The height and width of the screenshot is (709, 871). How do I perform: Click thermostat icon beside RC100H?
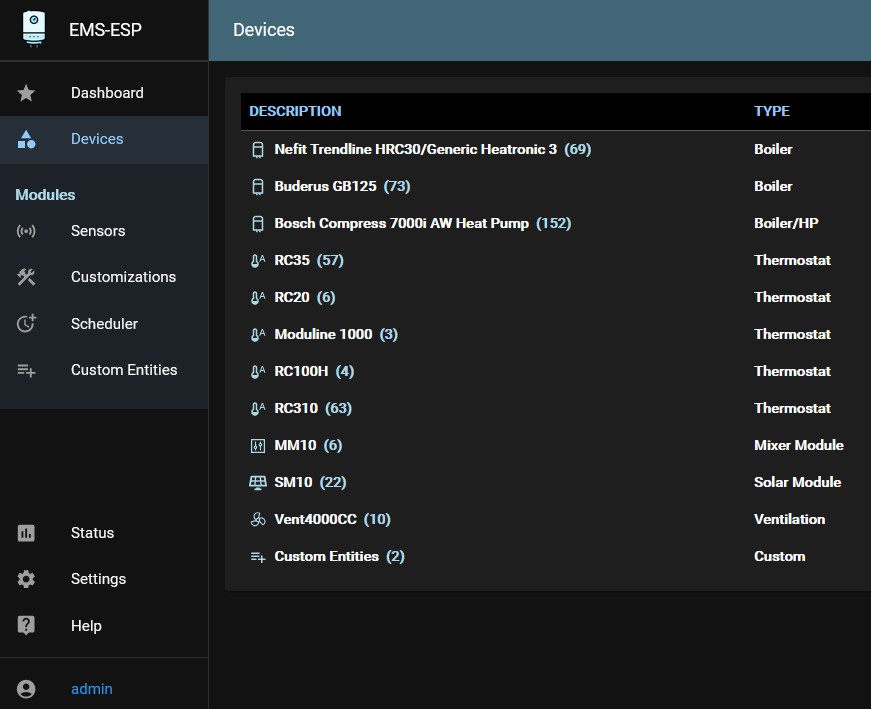[x=258, y=371]
